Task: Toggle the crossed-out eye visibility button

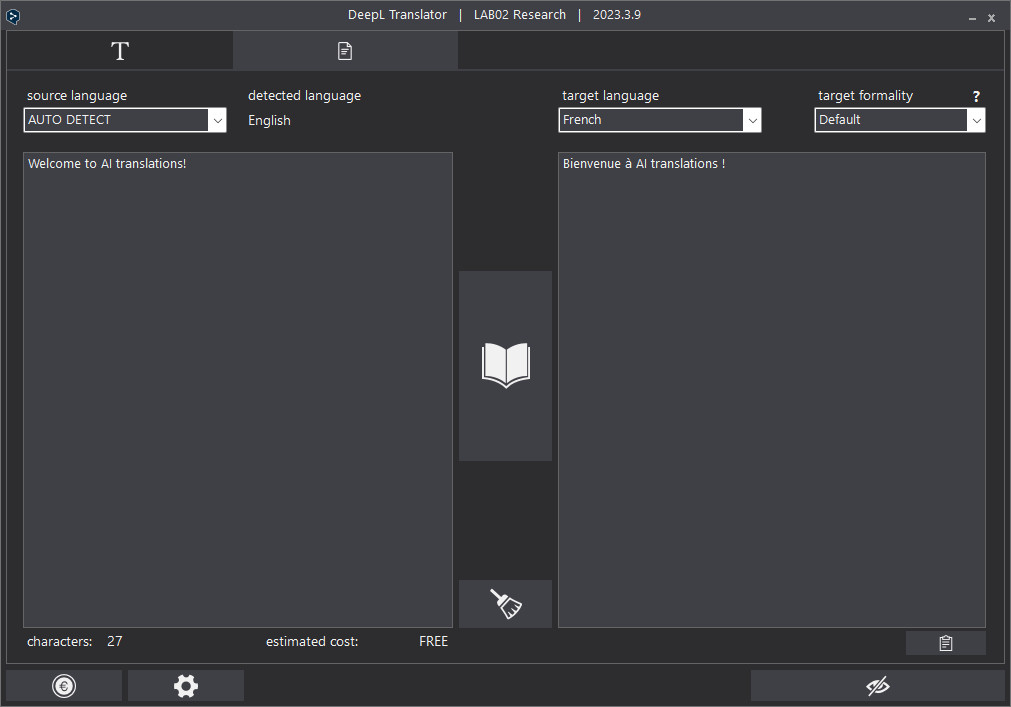Action: click(x=878, y=686)
